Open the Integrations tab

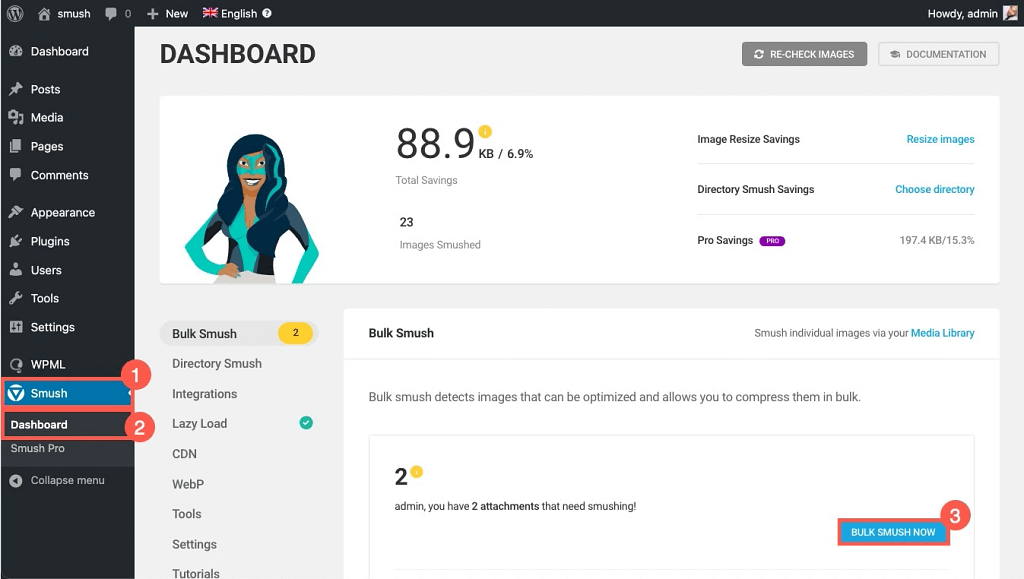[x=204, y=394]
